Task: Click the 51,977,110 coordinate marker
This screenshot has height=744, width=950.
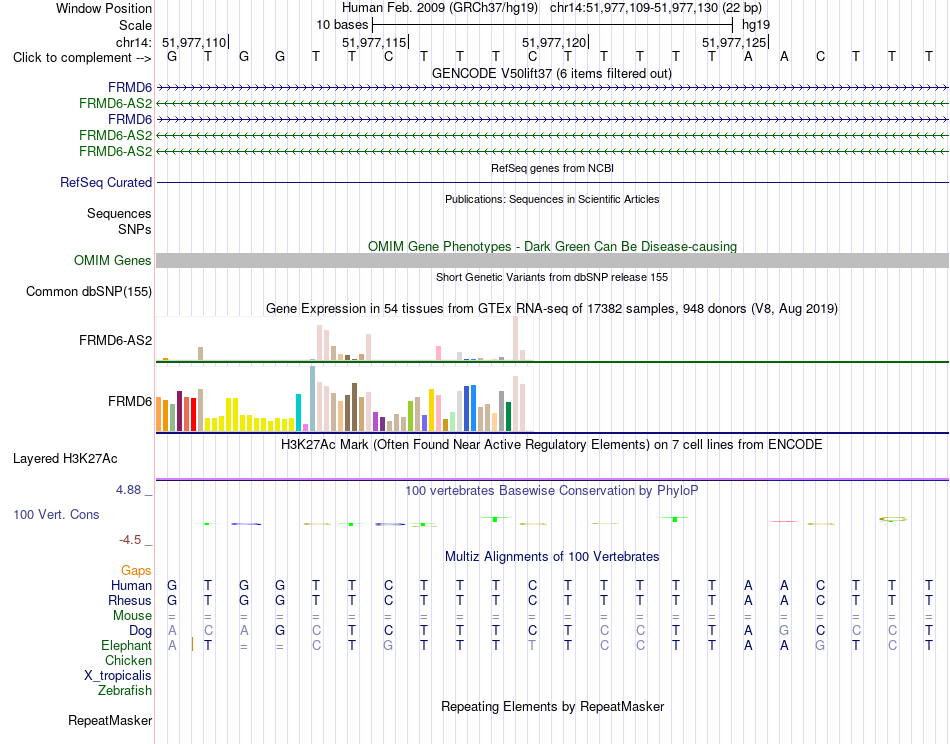Action: pyautogui.click(x=194, y=42)
